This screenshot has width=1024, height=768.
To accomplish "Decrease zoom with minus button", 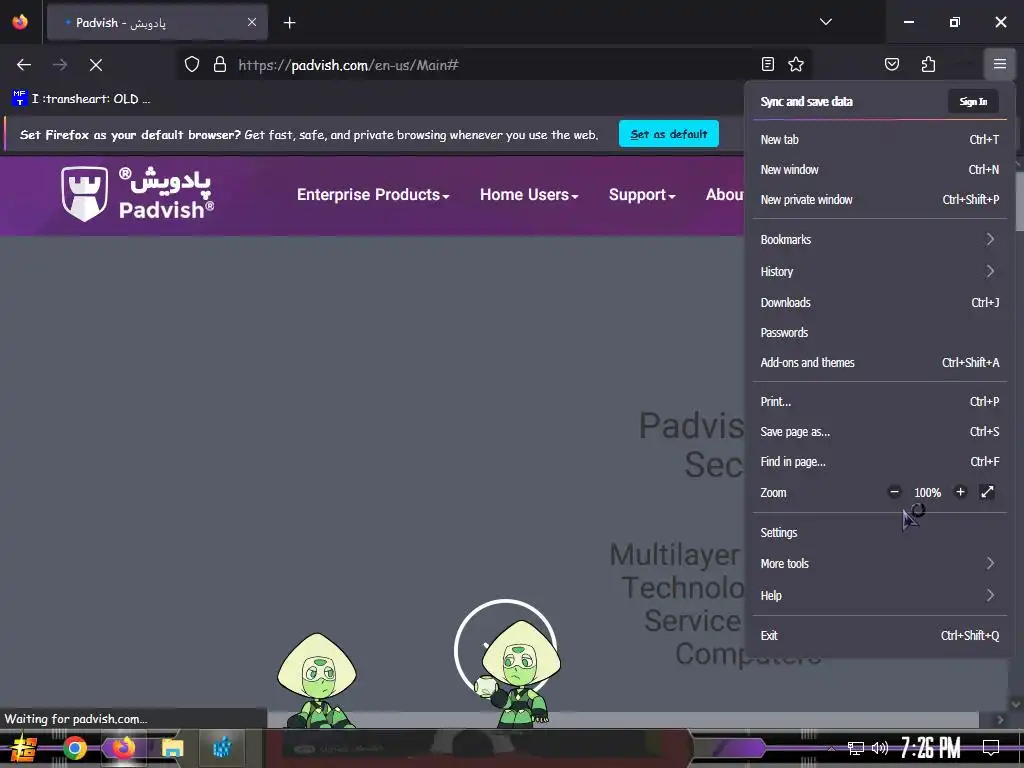I will [894, 492].
